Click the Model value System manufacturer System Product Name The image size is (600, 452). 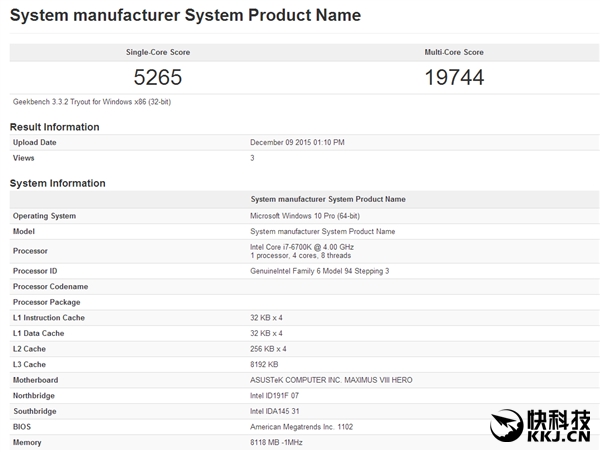[323, 231]
